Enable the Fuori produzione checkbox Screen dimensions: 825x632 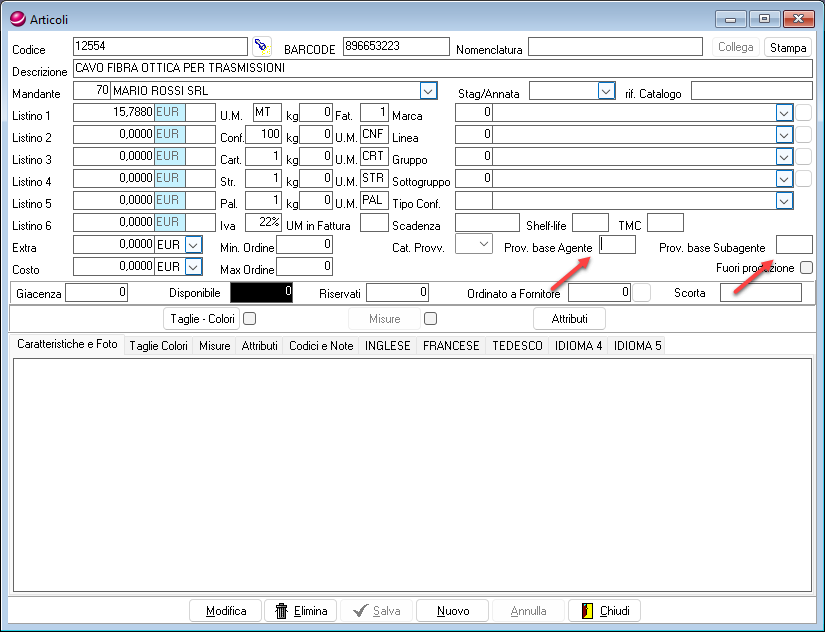(x=806, y=267)
